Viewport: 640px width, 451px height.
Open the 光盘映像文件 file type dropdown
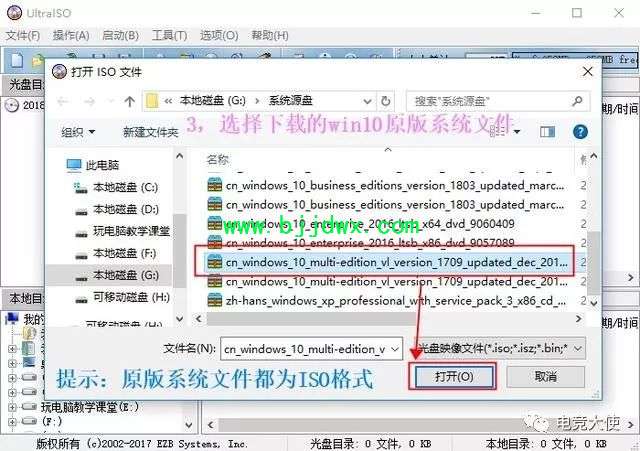(500, 349)
